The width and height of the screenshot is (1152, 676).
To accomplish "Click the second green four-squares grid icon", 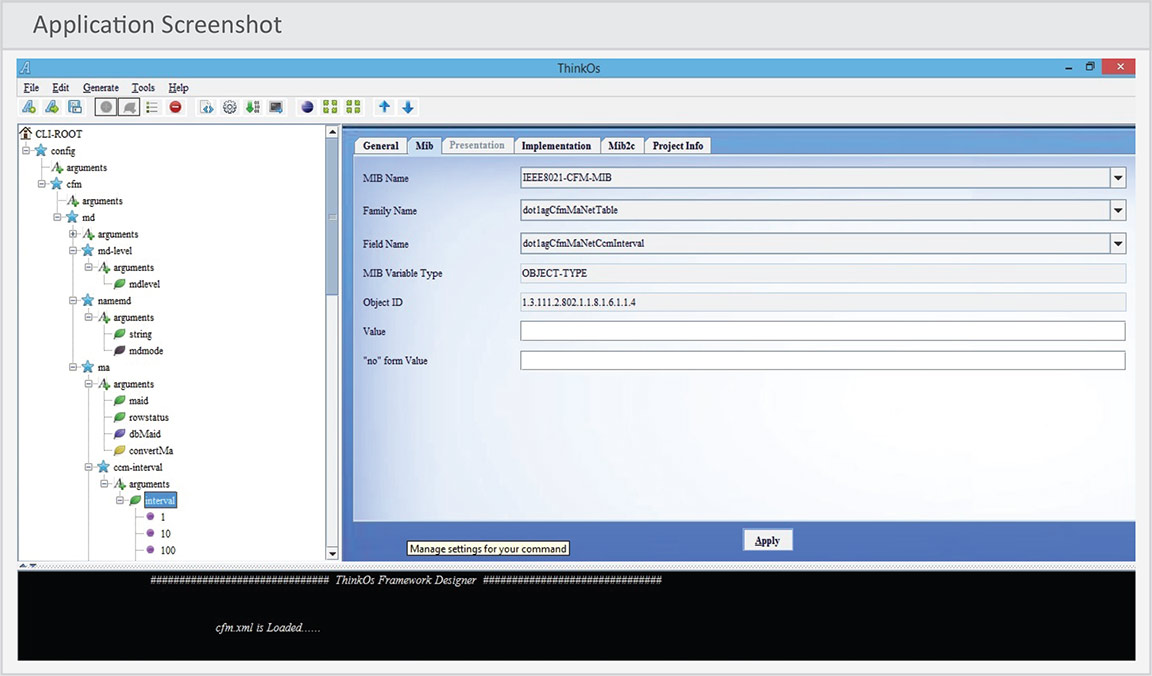I will point(353,107).
